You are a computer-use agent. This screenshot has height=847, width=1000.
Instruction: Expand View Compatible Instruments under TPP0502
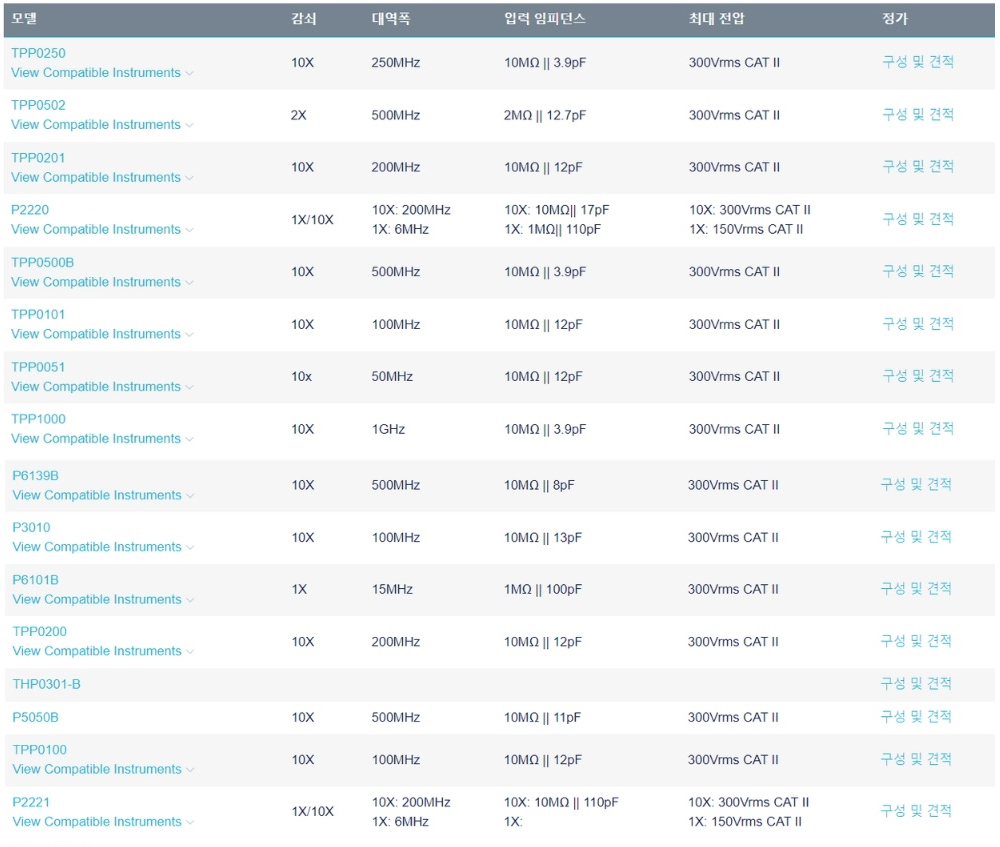click(x=102, y=125)
